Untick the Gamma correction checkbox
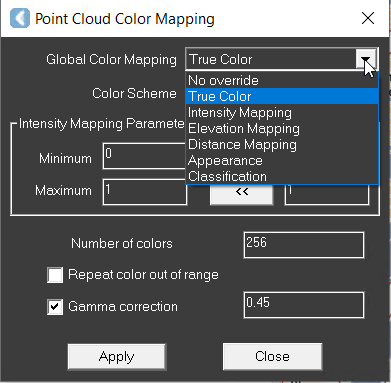This screenshot has width=391, height=383. pos(55,307)
